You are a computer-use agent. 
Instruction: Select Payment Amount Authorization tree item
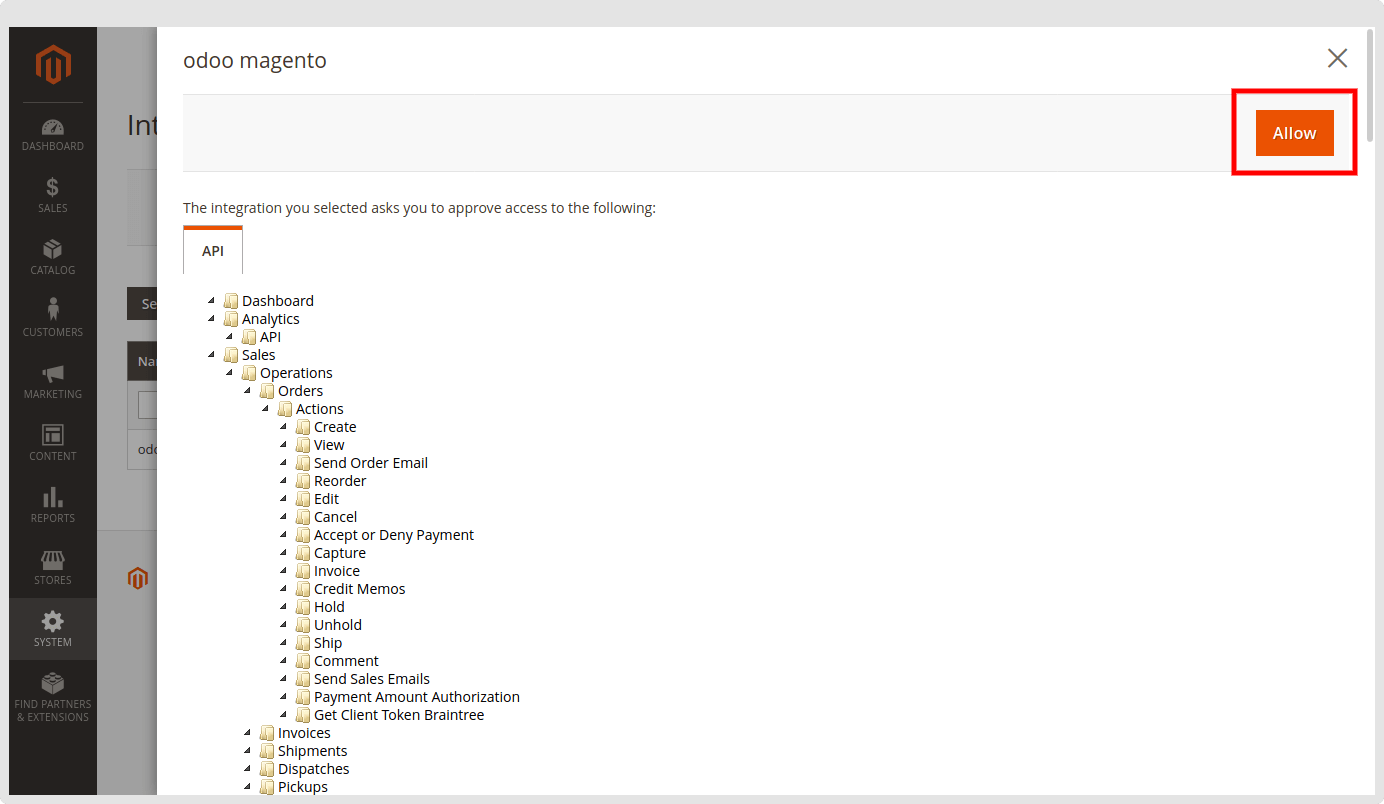(x=417, y=697)
